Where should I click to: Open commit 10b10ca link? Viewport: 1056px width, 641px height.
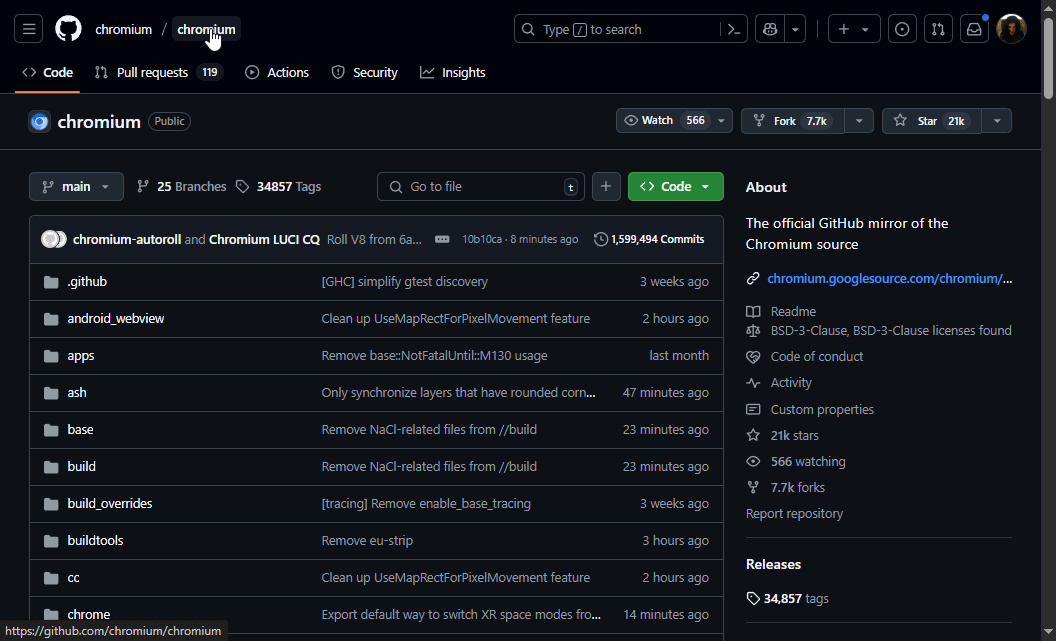482,239
